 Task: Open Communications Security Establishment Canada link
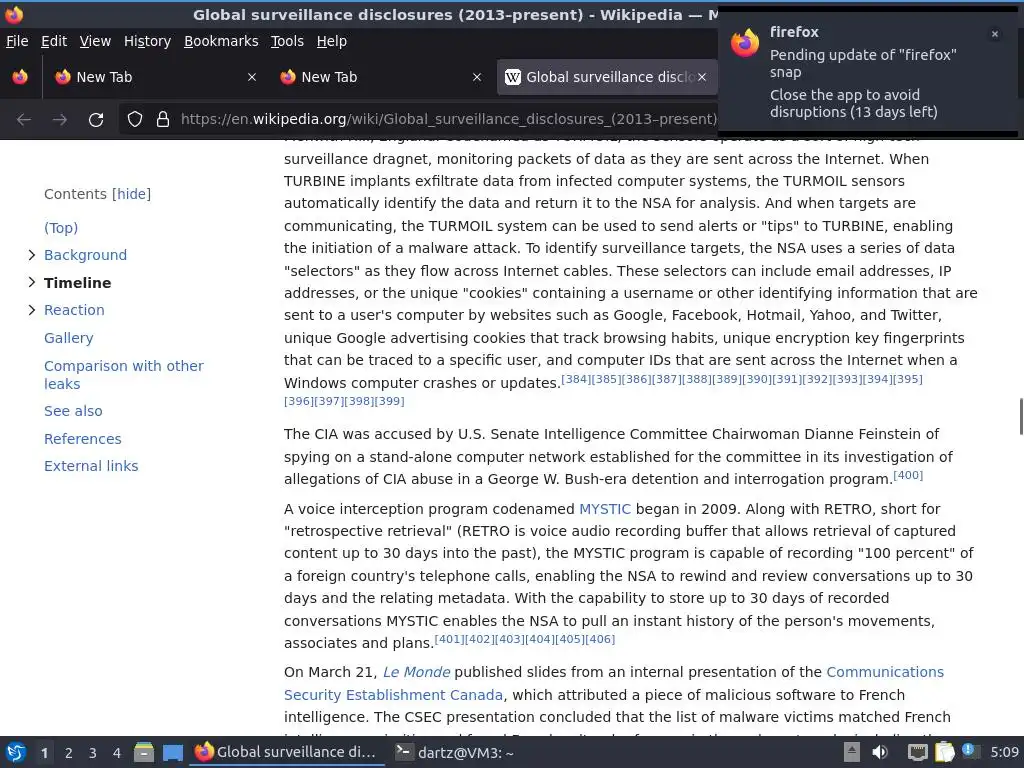(x=614, y=683)
